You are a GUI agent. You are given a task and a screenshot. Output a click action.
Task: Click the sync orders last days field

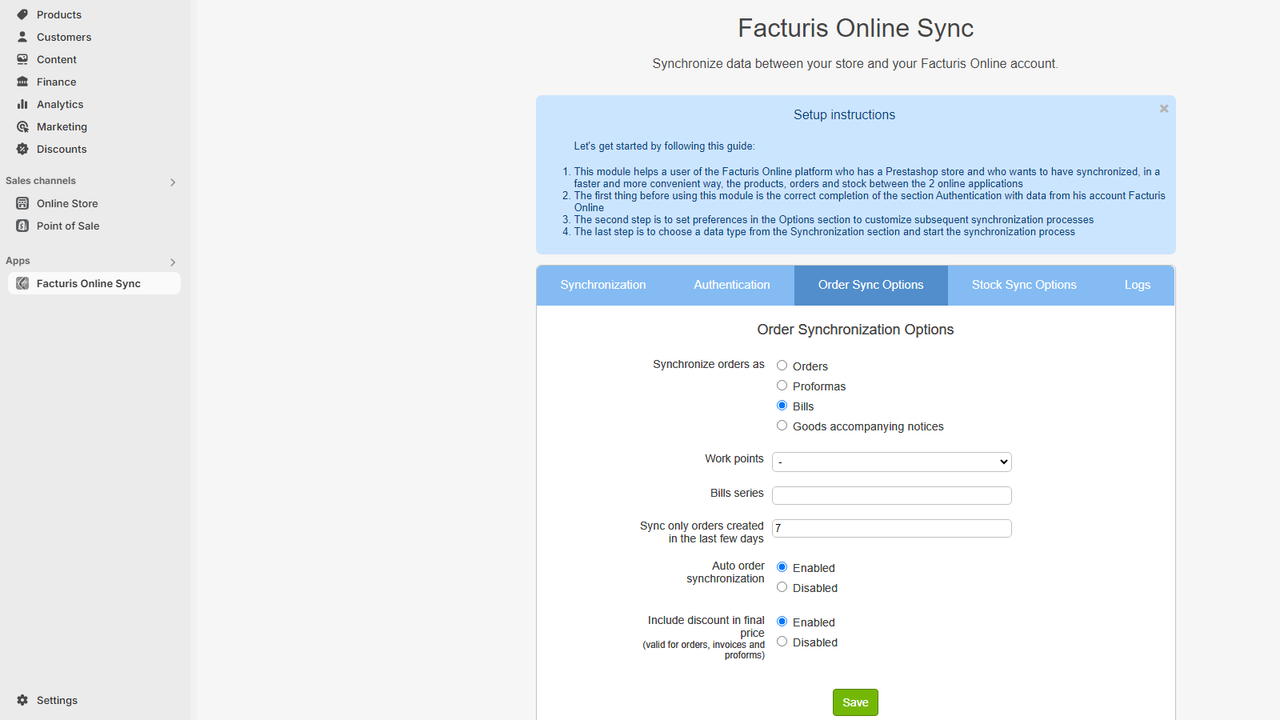[892, 528]
